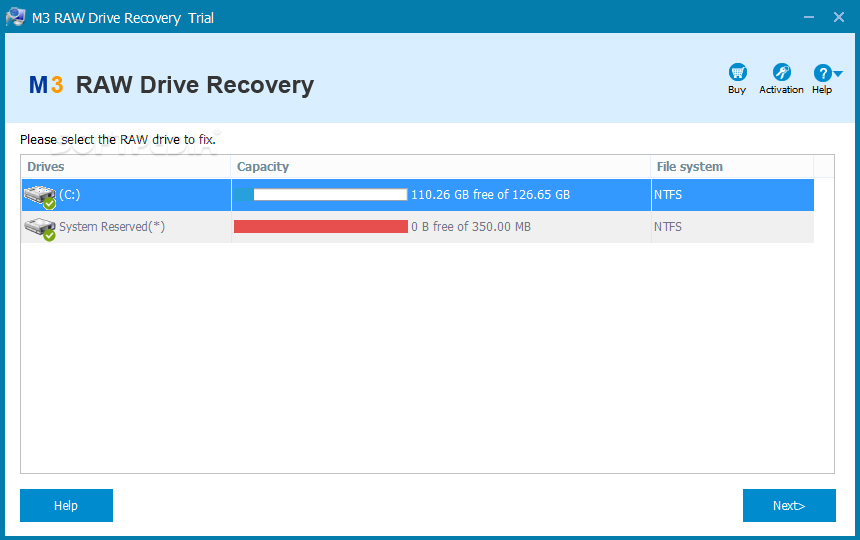Select the (C:) drive label
The width and height of the screenshot is (860, 540).
(x=70, y=195)
